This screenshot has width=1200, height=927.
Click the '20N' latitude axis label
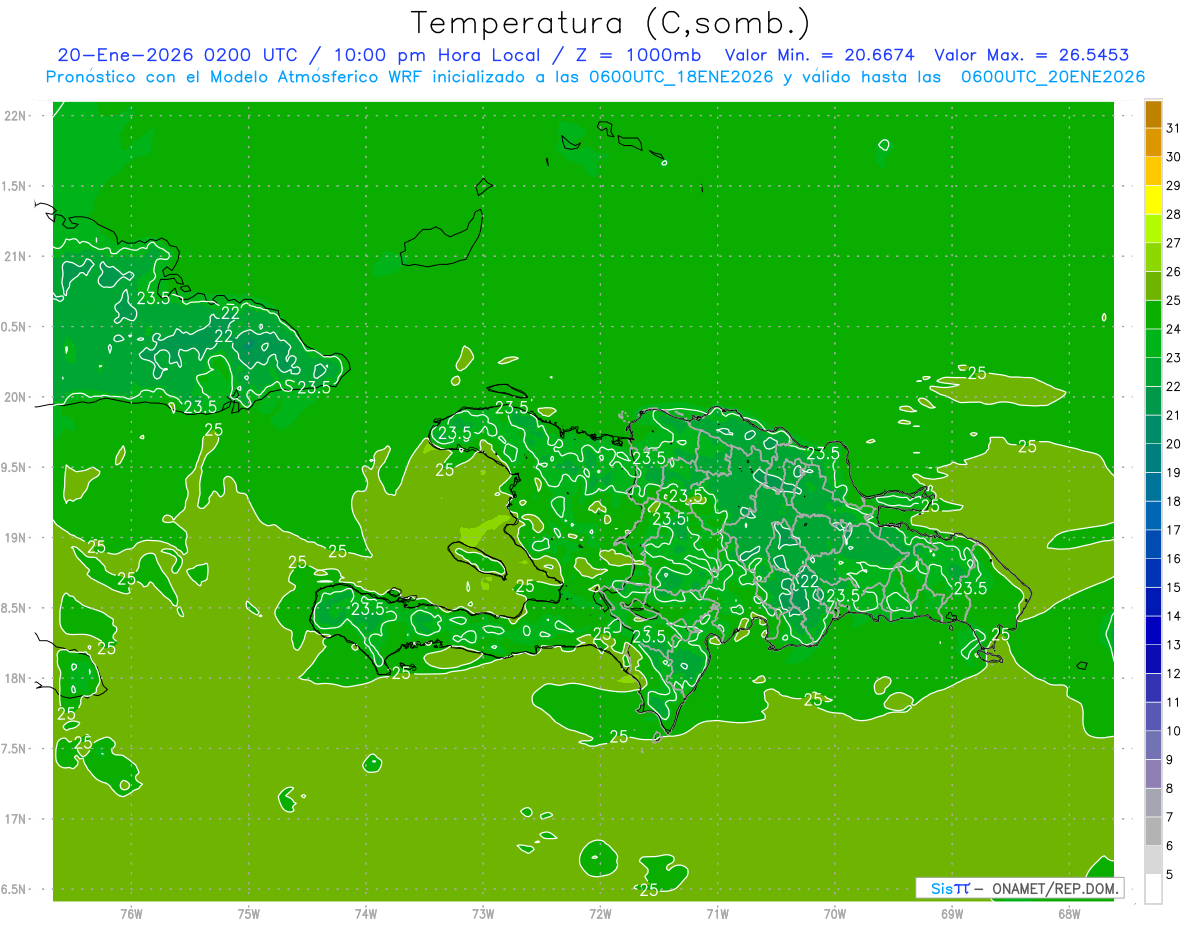(x=17, y=397)
